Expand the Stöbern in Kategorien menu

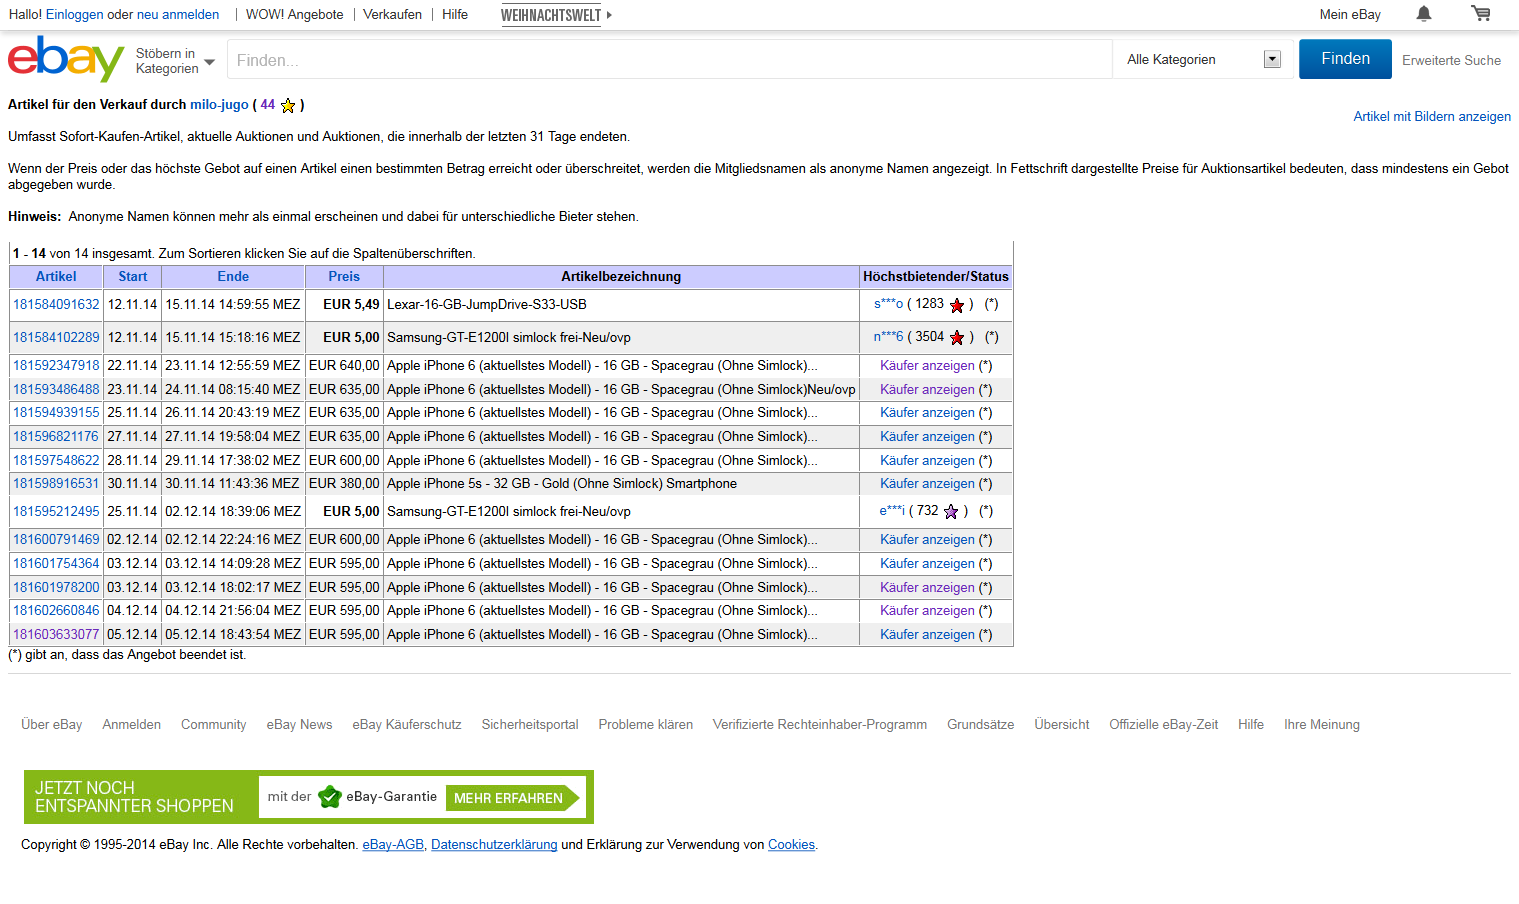[175, 61]
